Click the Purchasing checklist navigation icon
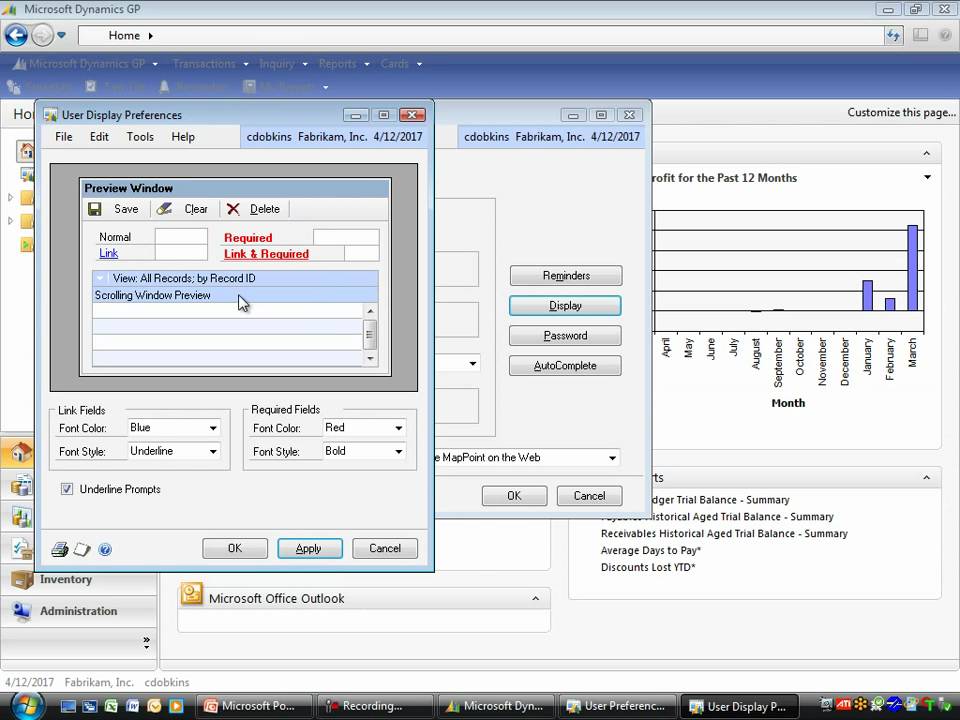 pos(21,548)
